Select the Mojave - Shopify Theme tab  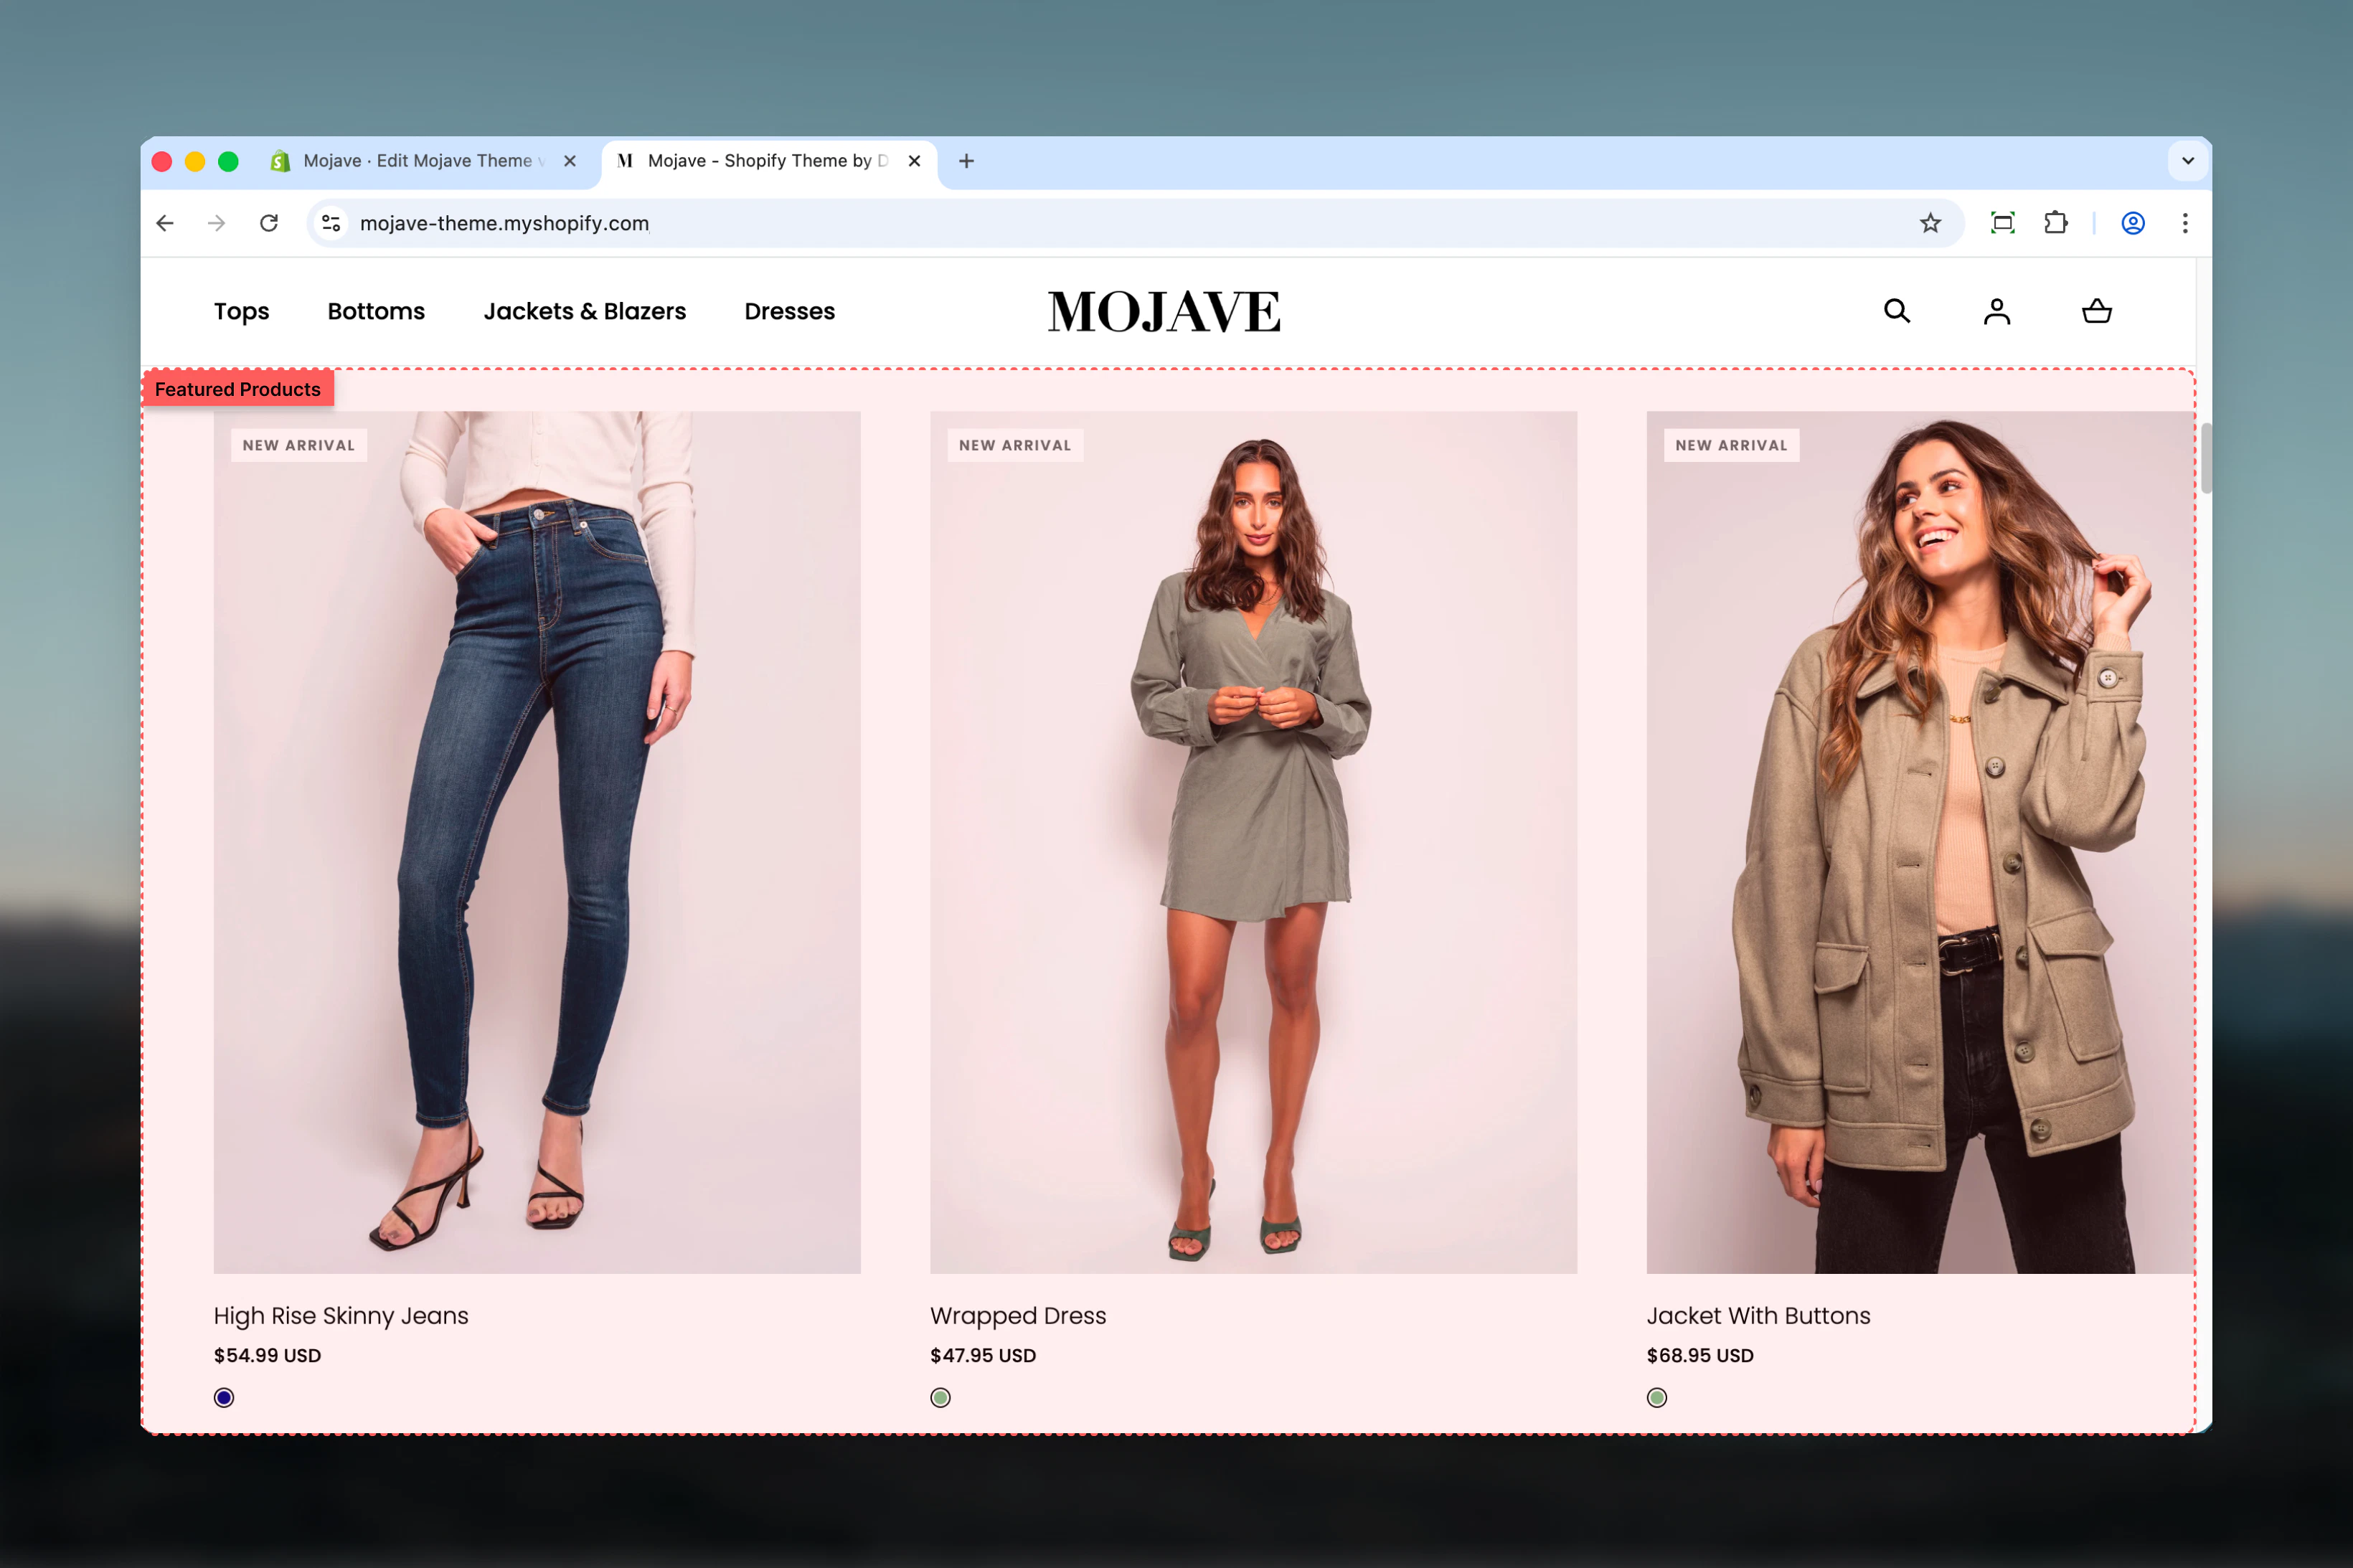(x=768, y=161)
